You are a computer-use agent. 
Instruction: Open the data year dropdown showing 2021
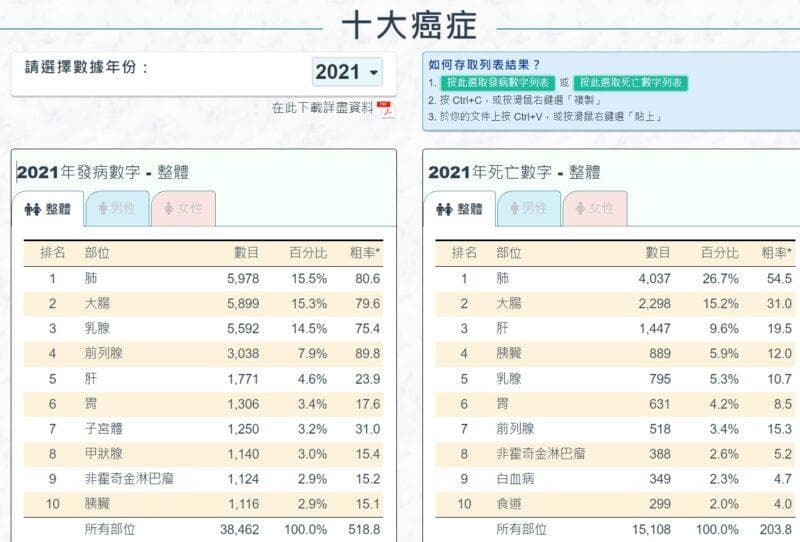(347, 72)
